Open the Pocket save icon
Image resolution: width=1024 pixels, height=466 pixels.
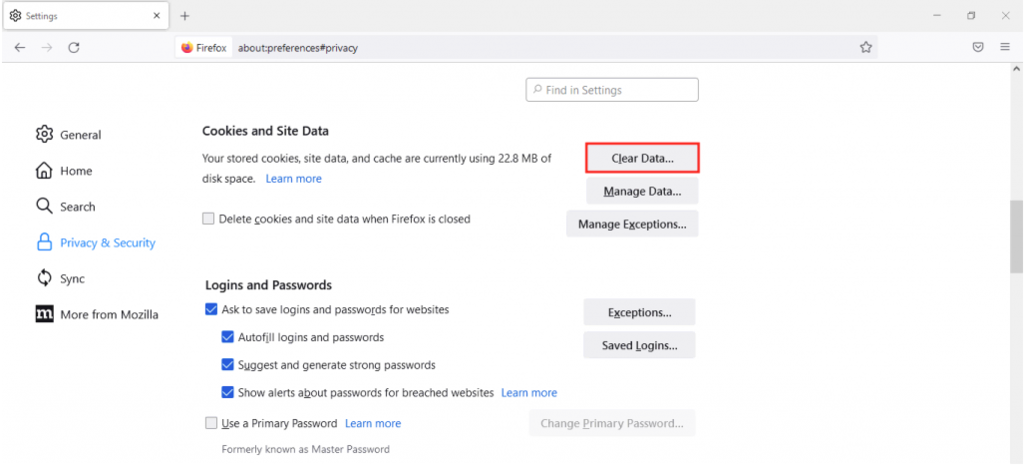pyautogui.click(x=978, y=47)
